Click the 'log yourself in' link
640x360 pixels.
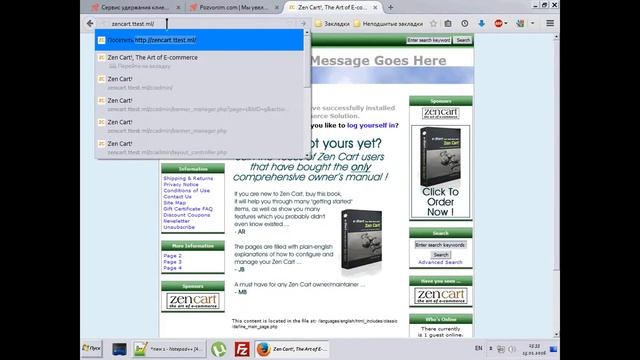(x=371, y=125)
